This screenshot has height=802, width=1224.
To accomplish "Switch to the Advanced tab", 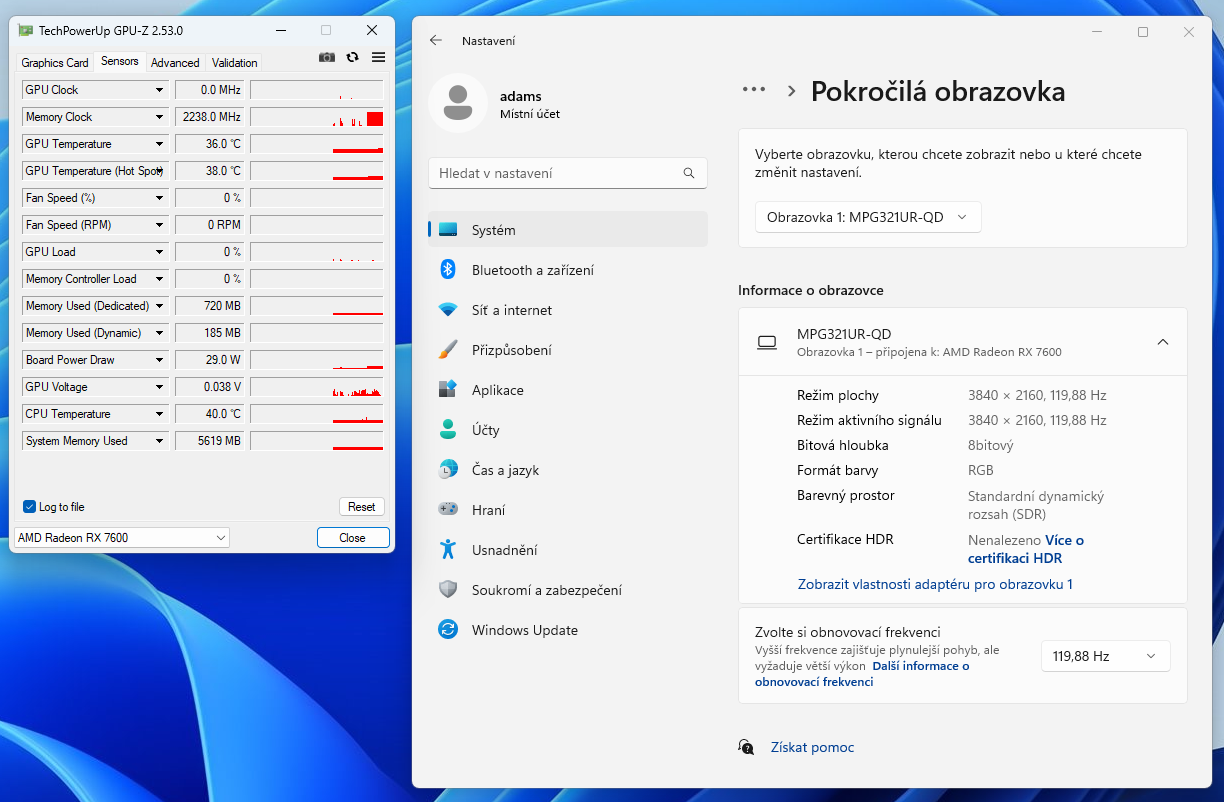I will 175,63.
